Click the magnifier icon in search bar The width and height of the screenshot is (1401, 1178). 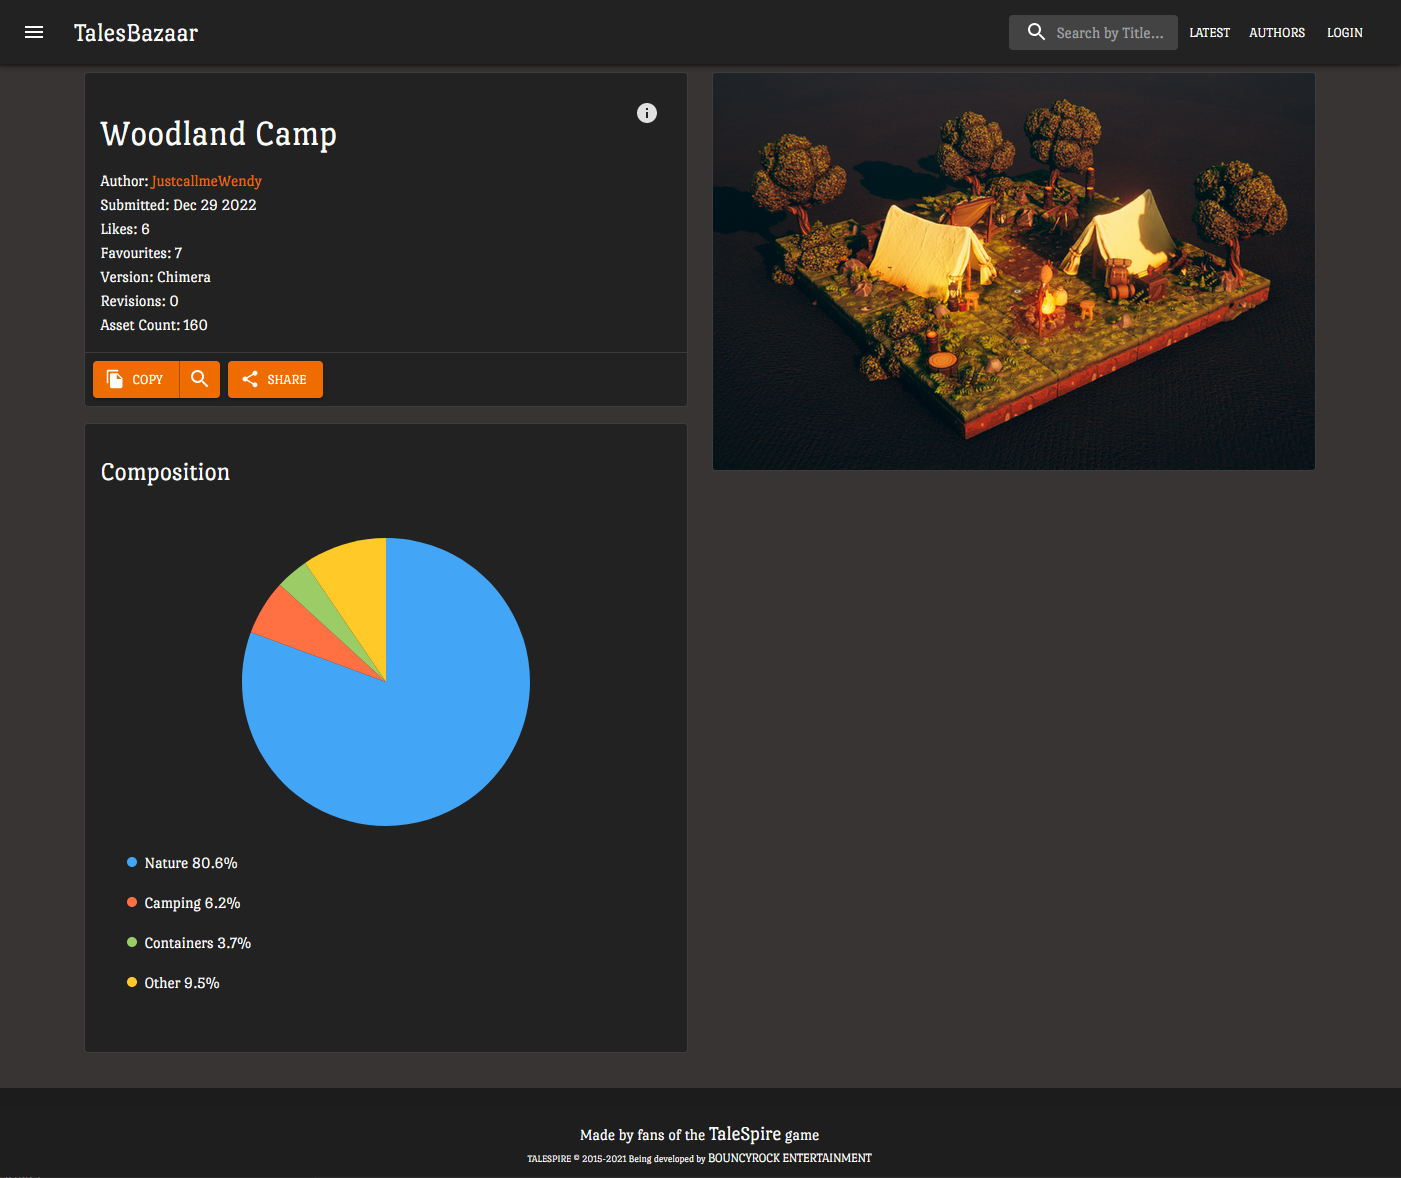1036,32
